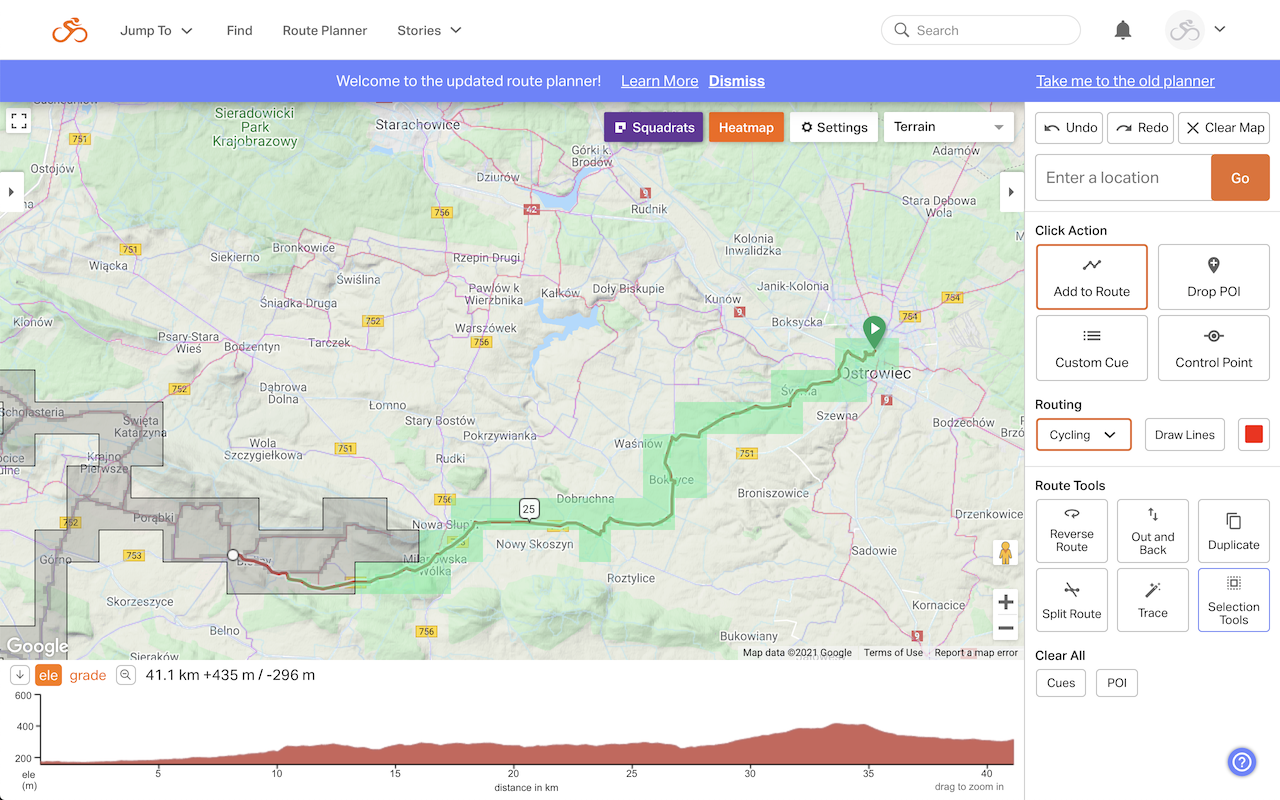
Task: Open the red route color swatch
Action: click(x=1254, y=435)
